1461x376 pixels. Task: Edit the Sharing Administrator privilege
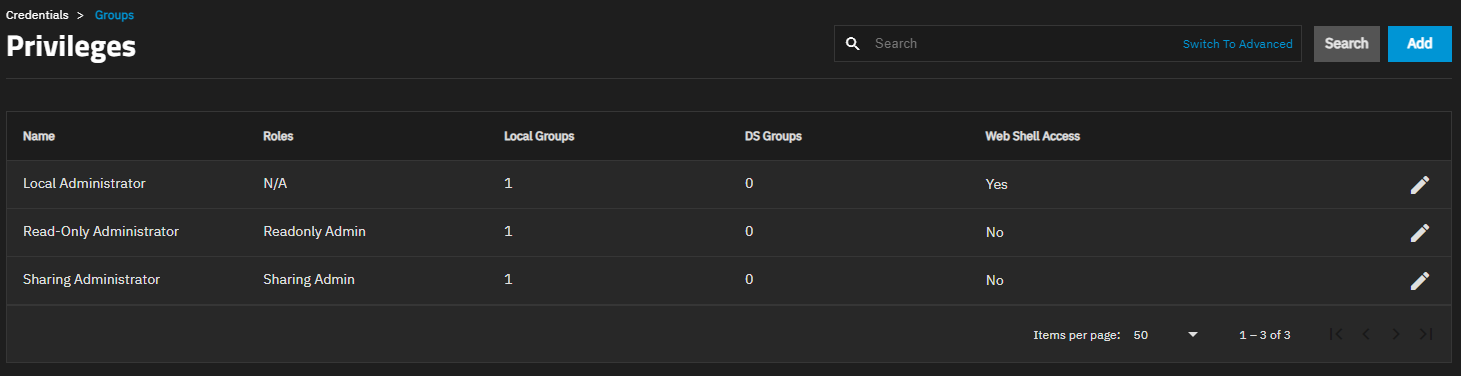[x=1419, y=281]
